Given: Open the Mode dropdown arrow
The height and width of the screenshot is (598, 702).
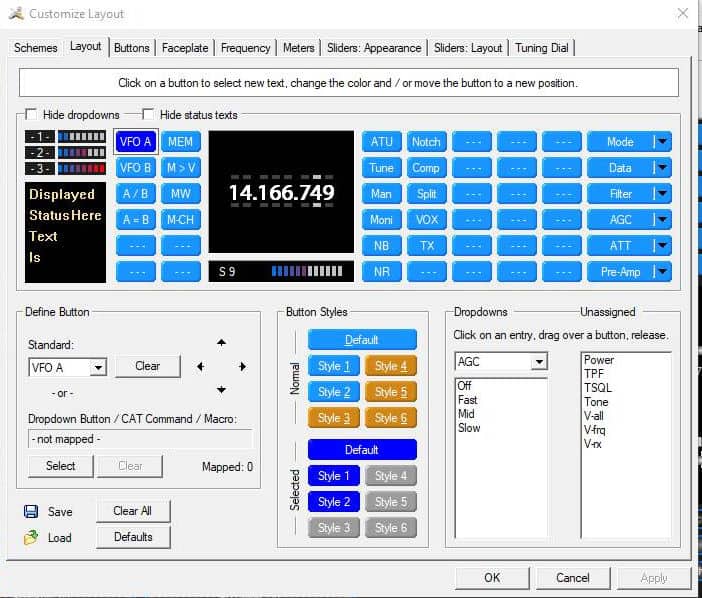Looking at the screenshot, I should [662, 142].
